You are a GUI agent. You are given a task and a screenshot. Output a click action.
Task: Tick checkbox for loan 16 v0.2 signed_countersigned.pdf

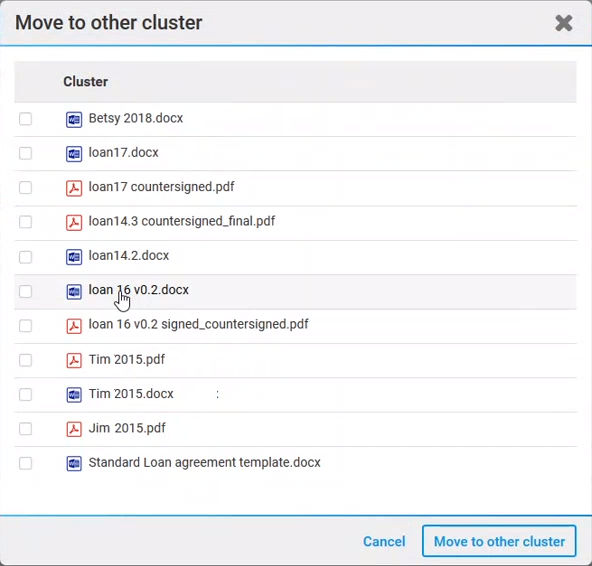[x=25, y=325]
